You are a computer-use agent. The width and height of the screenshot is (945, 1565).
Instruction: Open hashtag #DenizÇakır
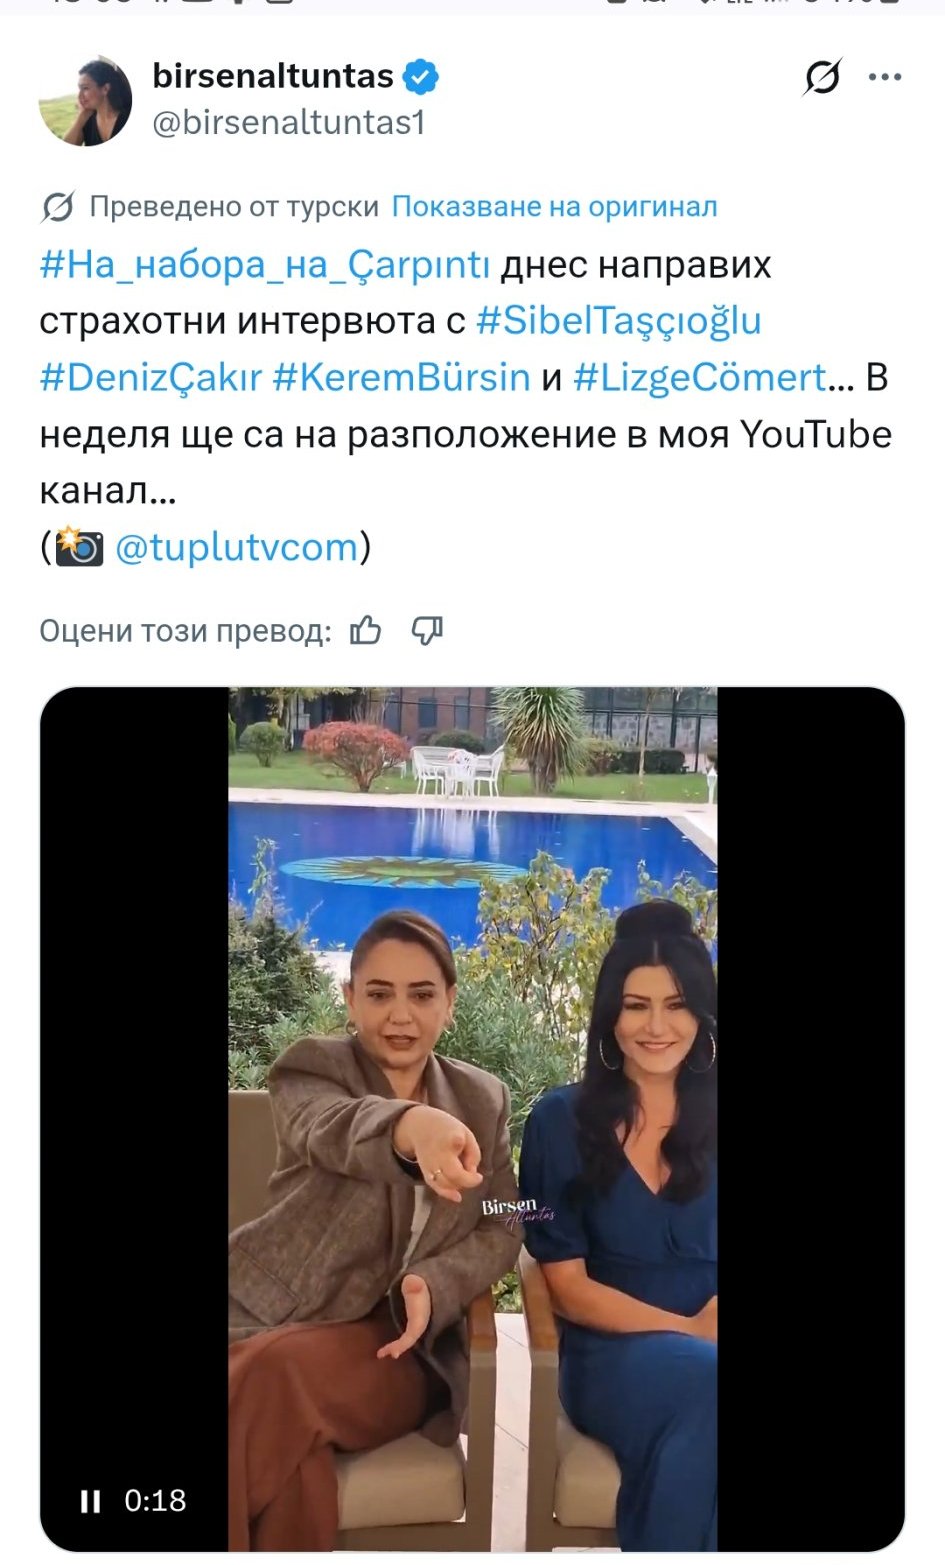point(151,378)
